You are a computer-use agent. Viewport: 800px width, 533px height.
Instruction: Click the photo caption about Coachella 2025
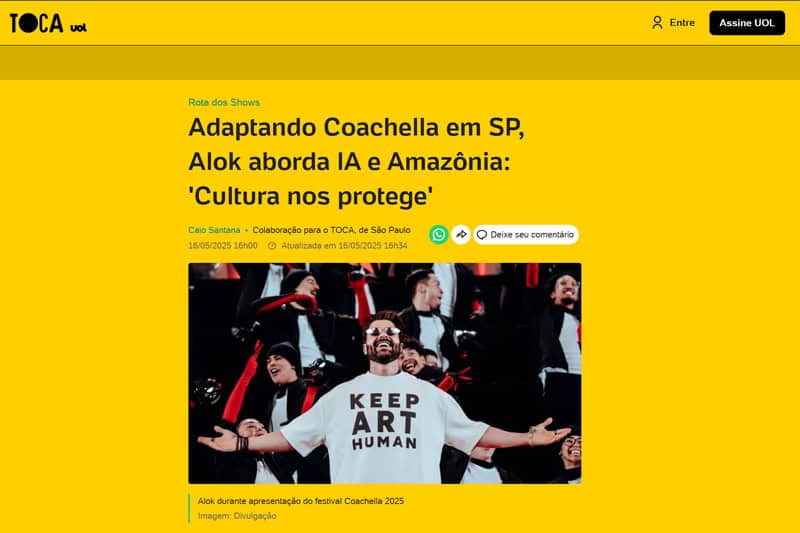click(301, 501)
